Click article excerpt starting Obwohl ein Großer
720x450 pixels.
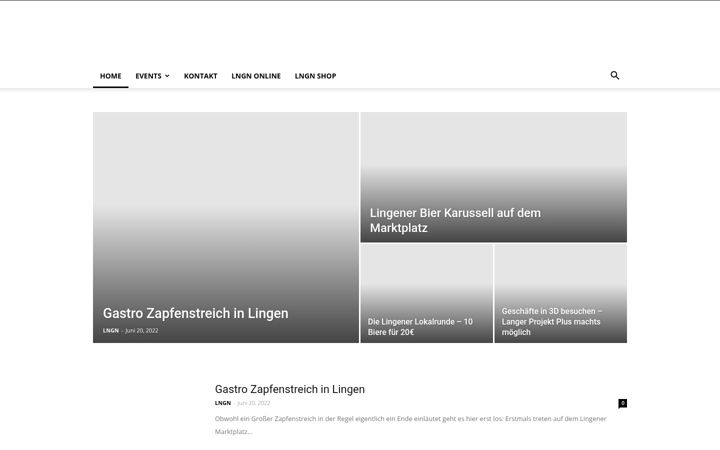[411, 425]
